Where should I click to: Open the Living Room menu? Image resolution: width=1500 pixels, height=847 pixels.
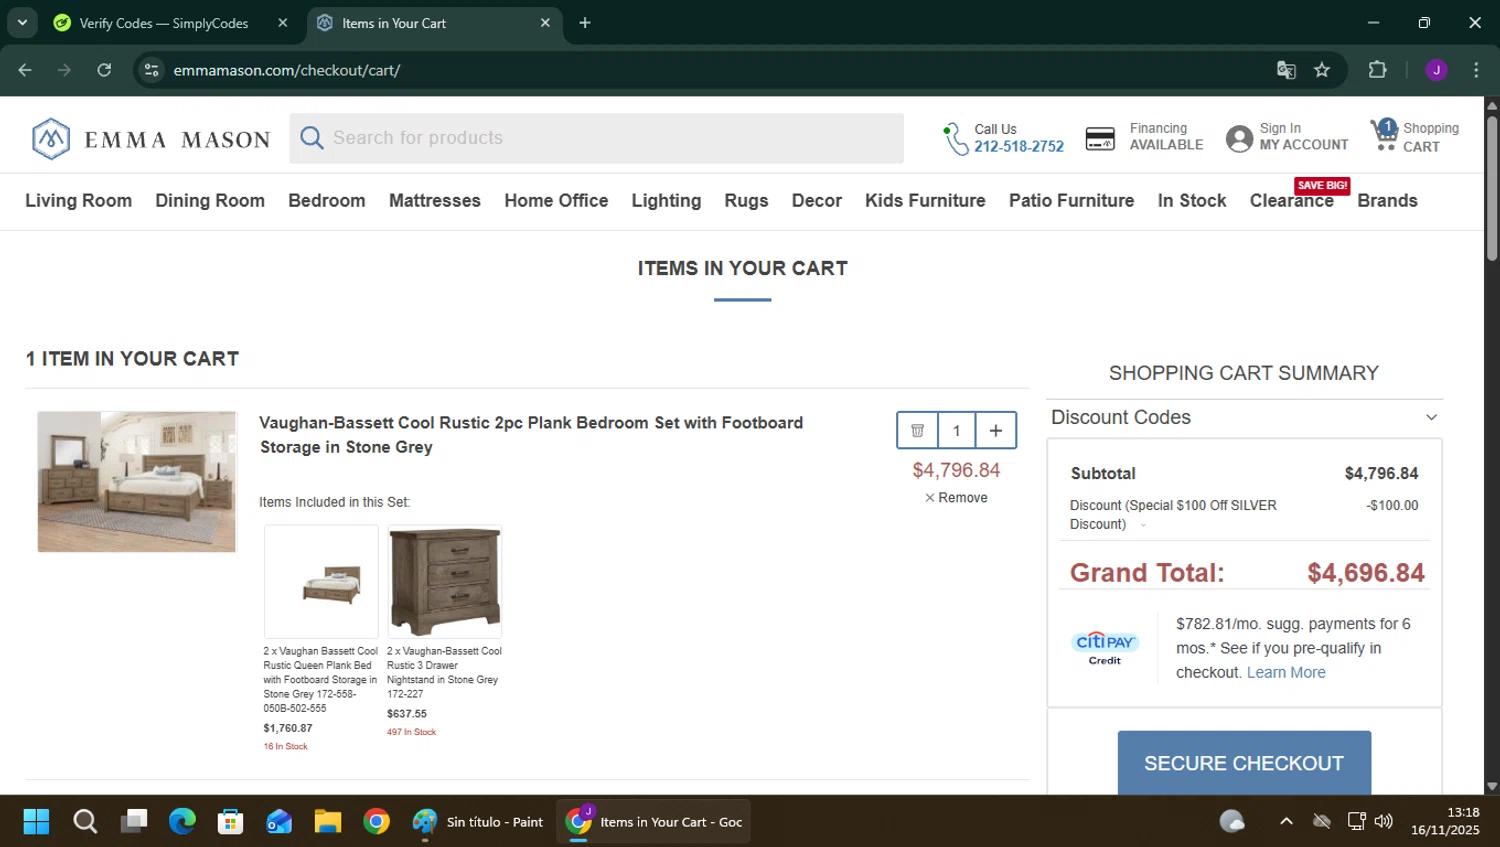78,201
